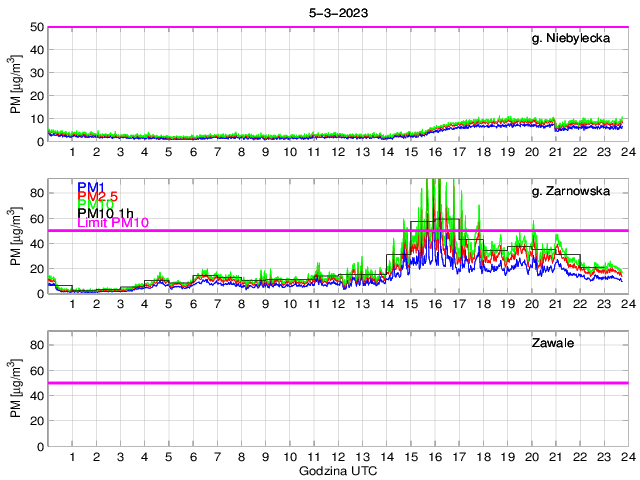
Task: Click the 80 tick on Zawale y-axis
Action: point(37,344)
